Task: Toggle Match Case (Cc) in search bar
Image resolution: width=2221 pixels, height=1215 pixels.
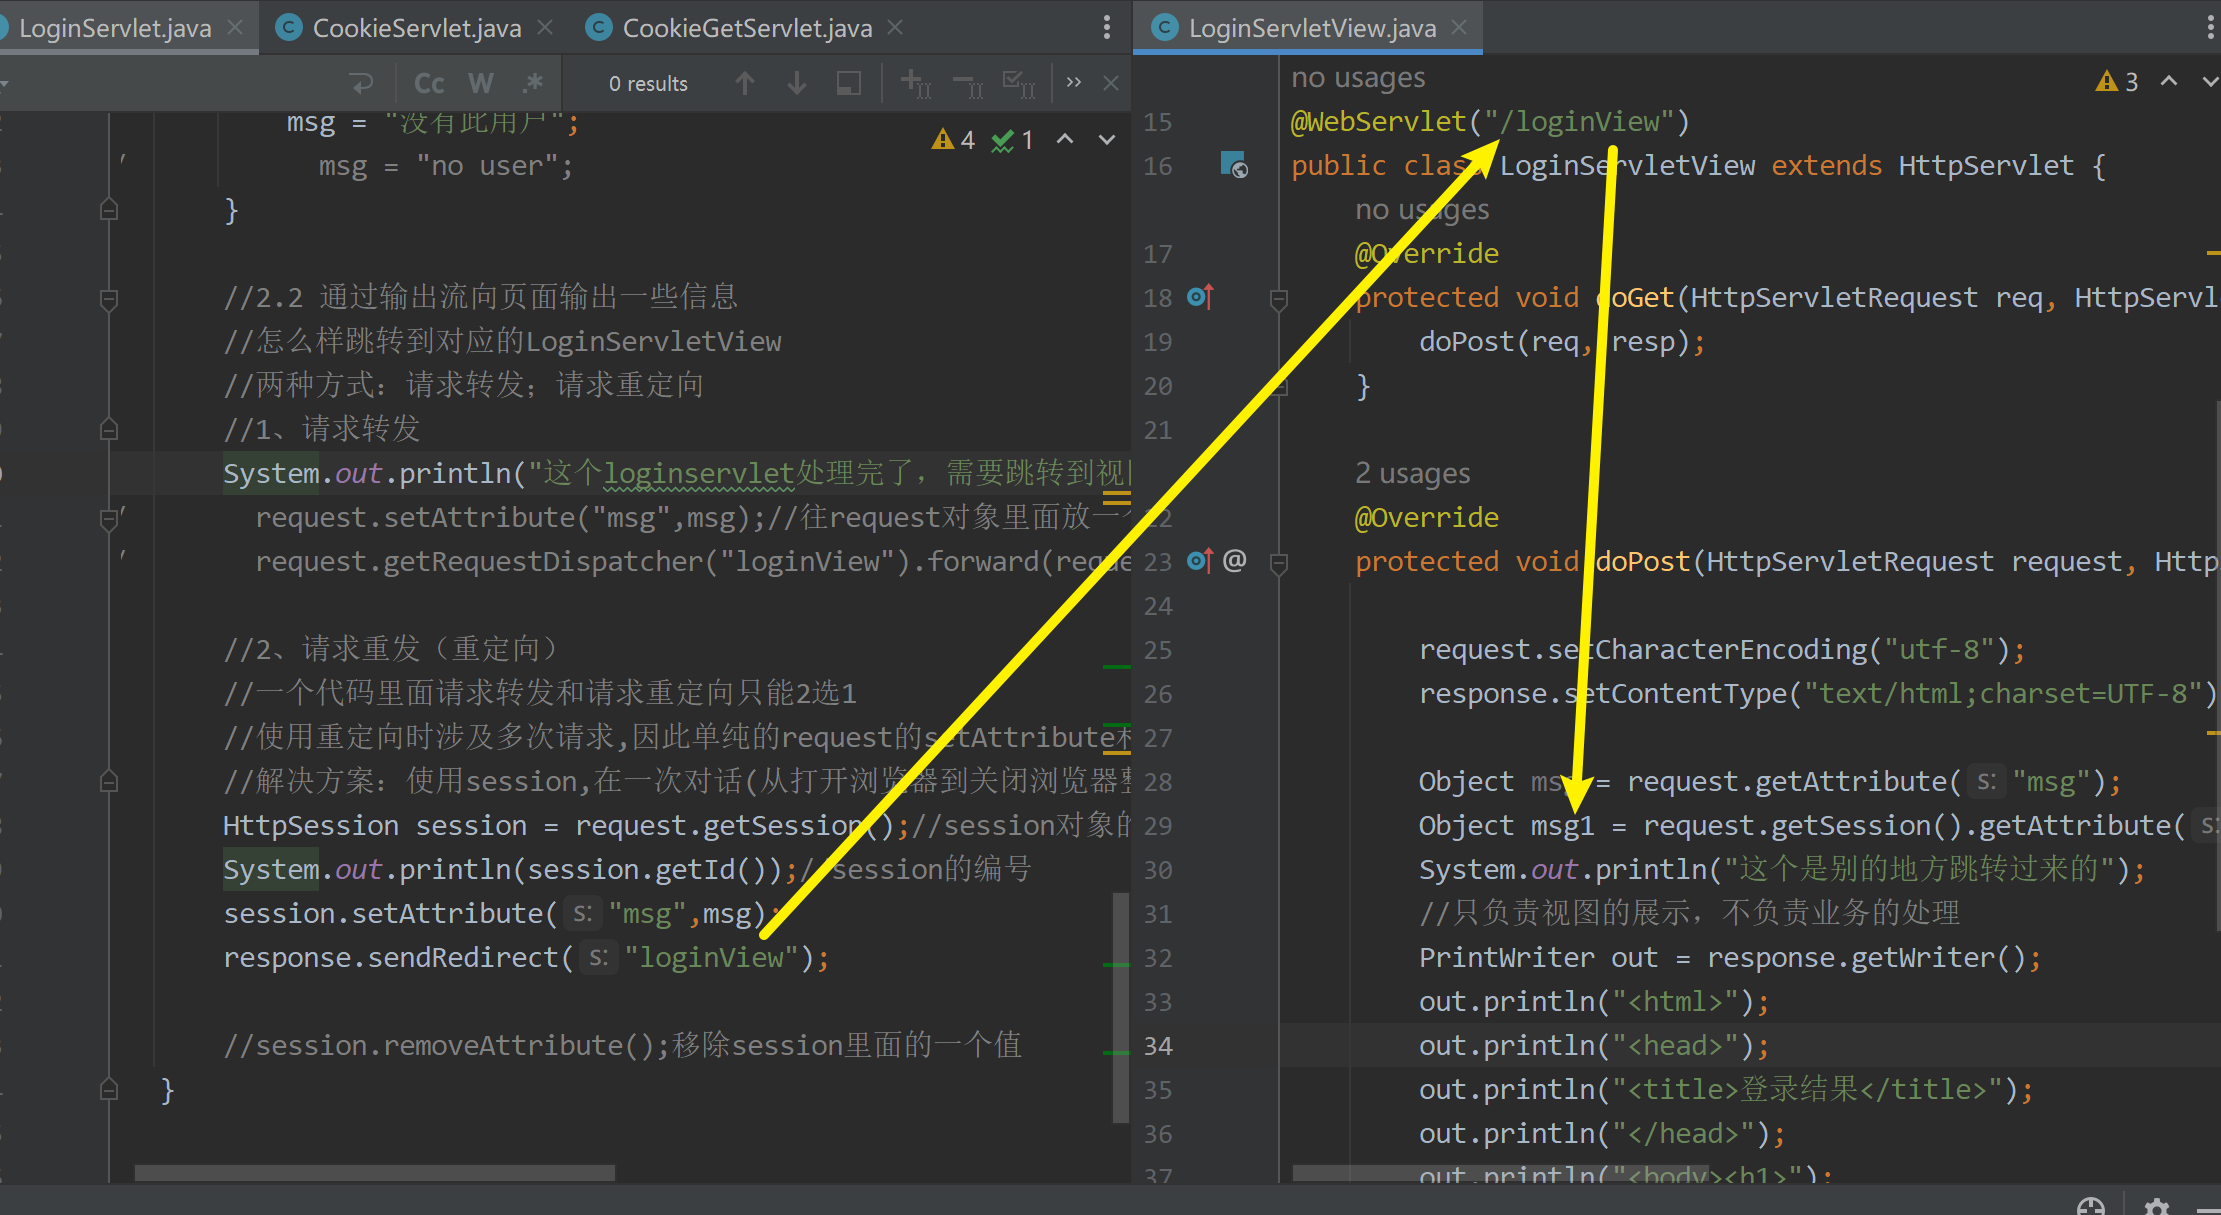Action: 429,83
